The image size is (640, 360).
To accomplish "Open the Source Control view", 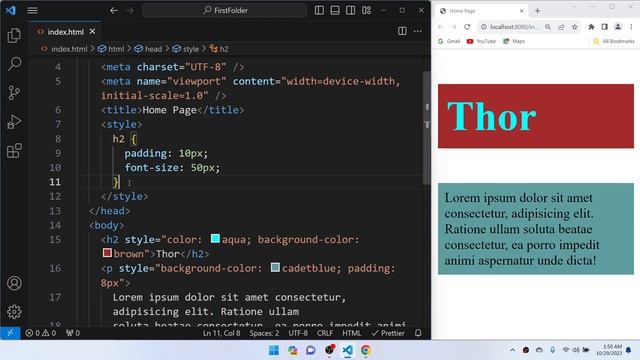I will tap(14, 93).
